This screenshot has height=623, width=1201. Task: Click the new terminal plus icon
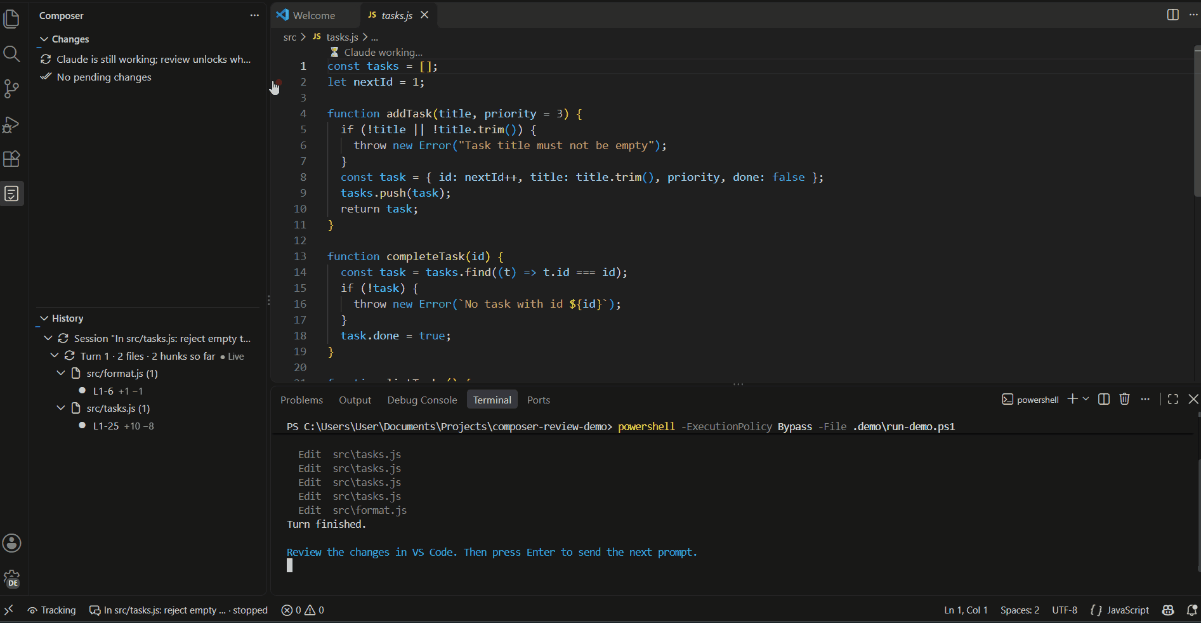click(1072, 399)
